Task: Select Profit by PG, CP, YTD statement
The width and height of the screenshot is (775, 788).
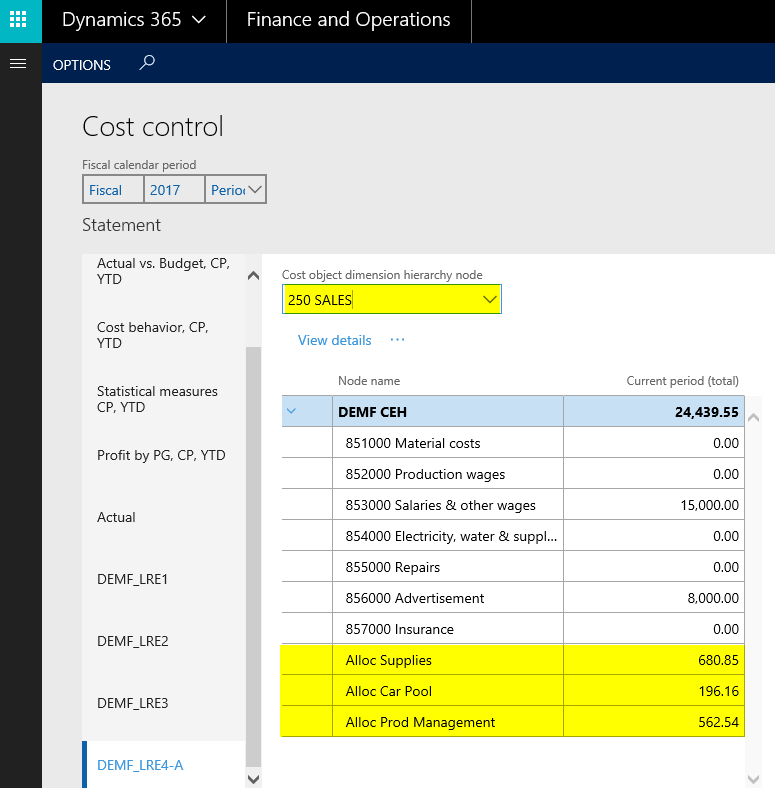Action: [x=161, y=455]
